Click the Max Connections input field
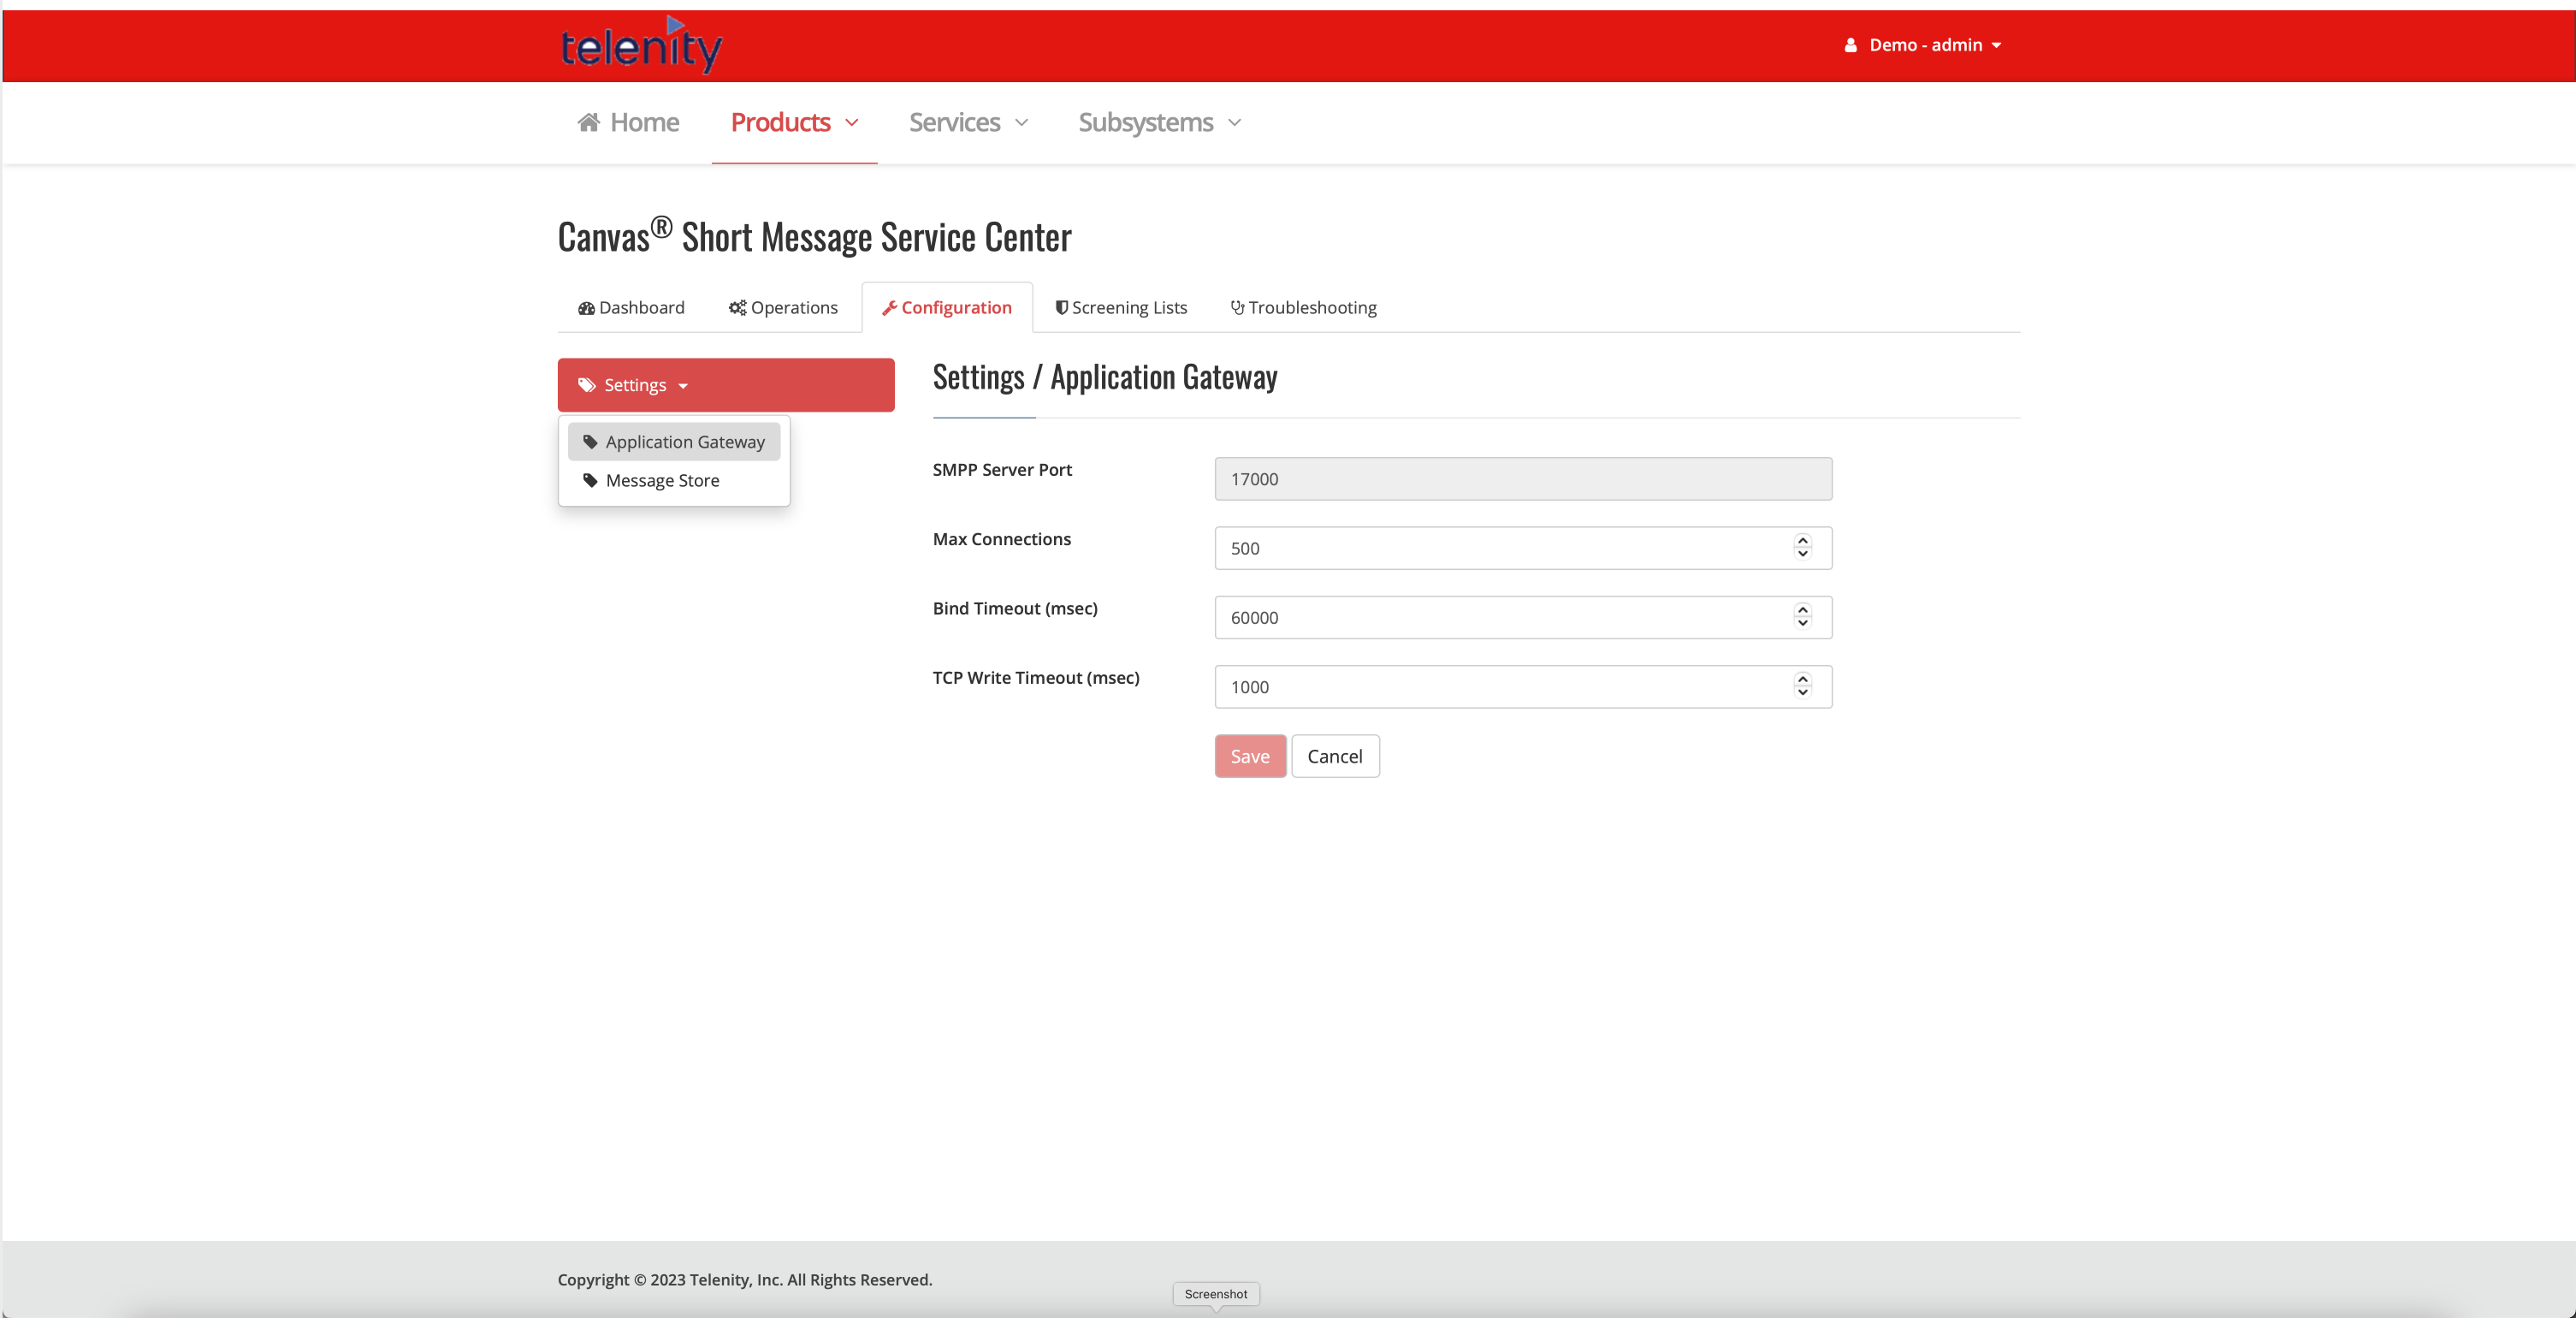 pyautogui.click(x=1523, y=548)
